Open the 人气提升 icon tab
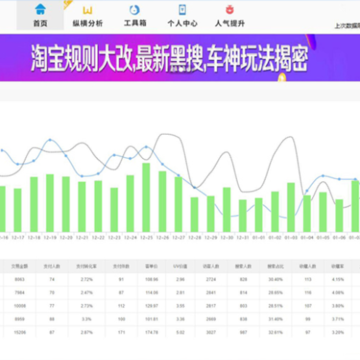Viewport: 360px width, 360px height. point(230,15)
